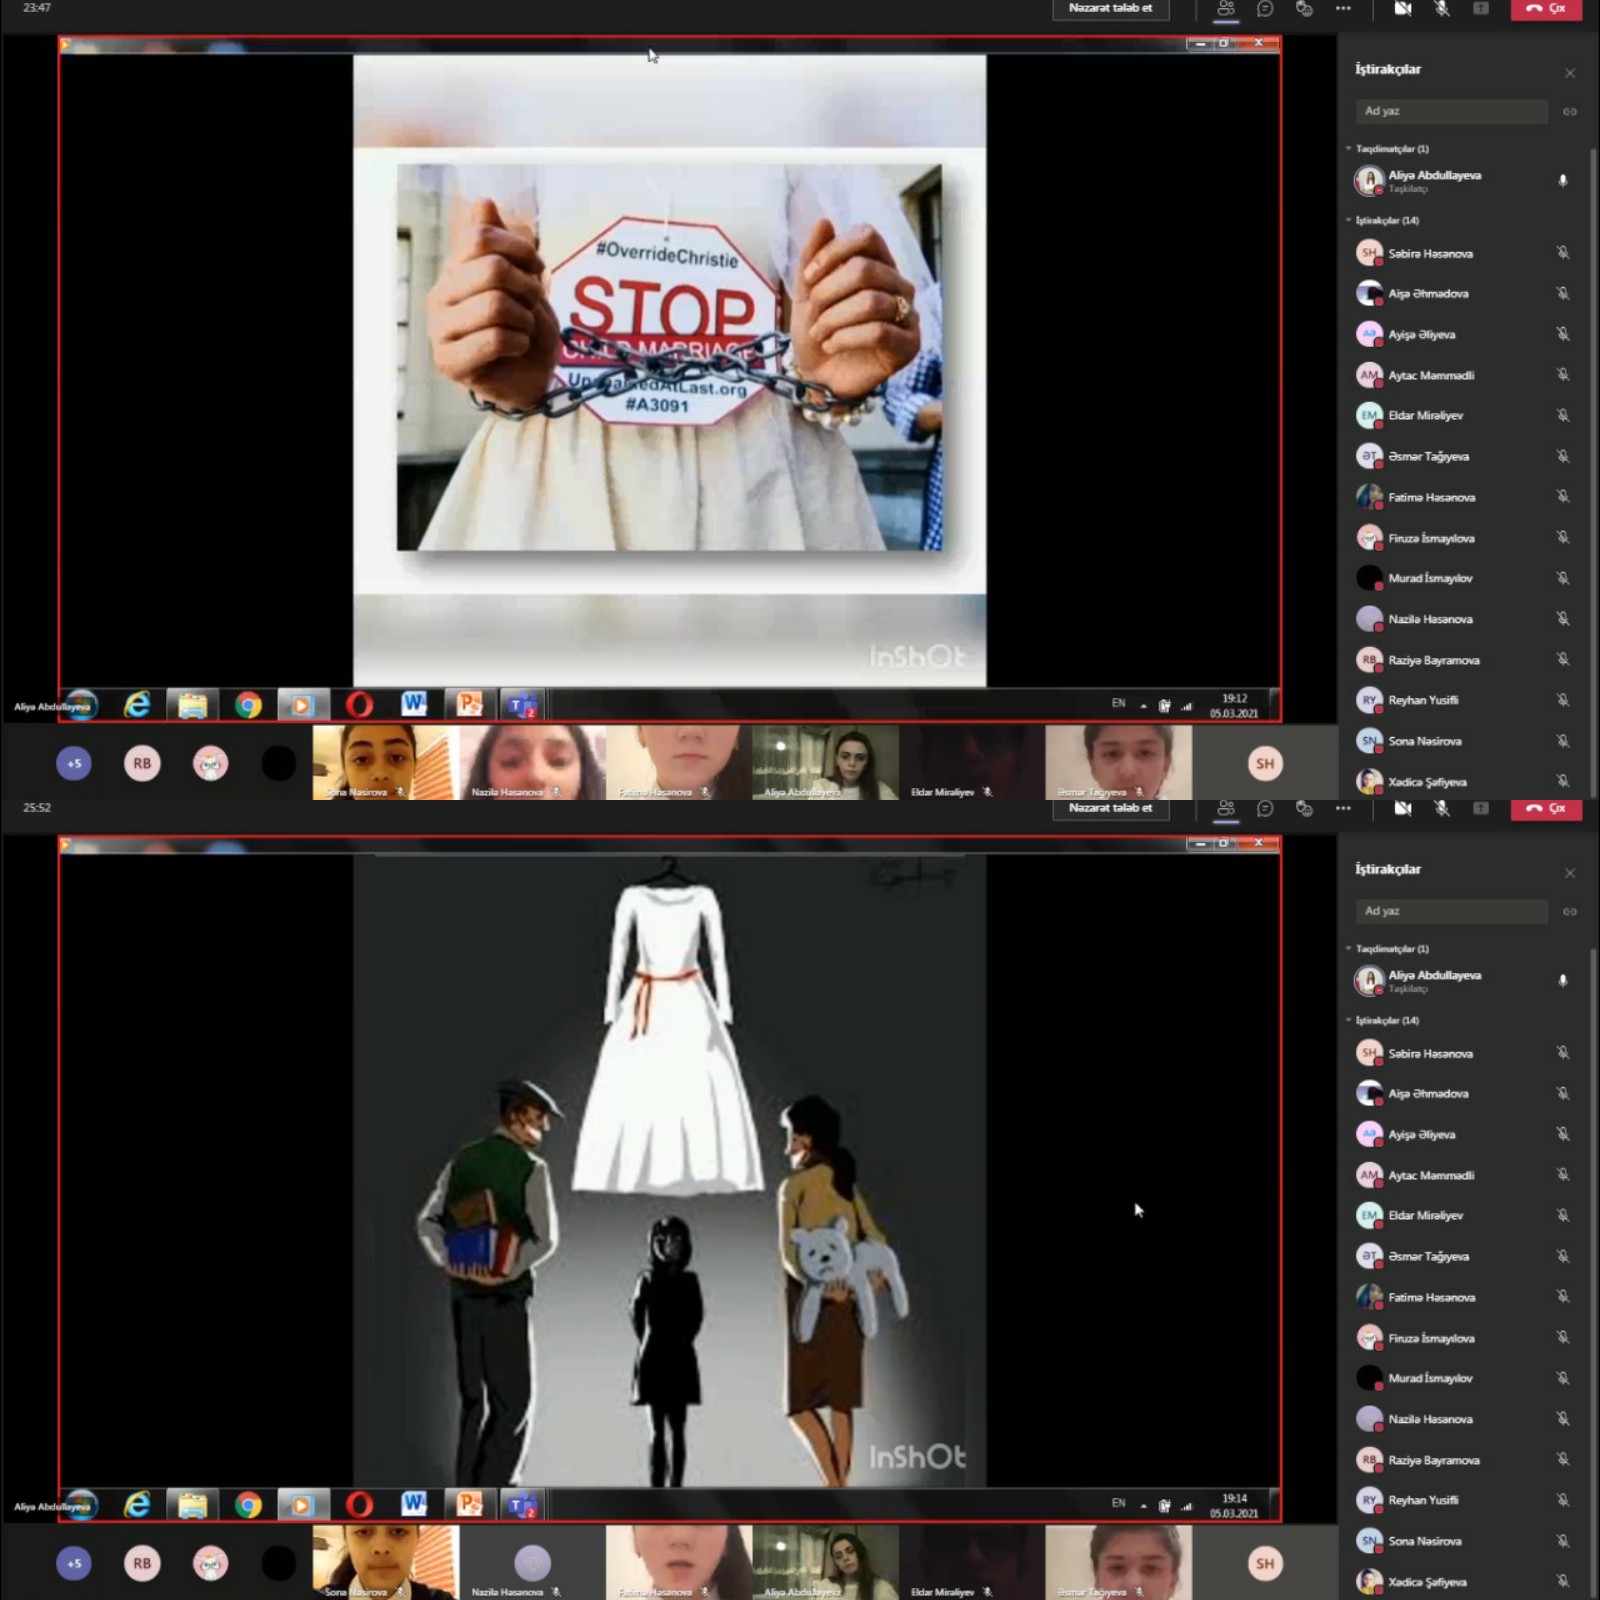1600x1600 pixels.
Task: Click Word icon in shared taskbar showing 19:14
Action: [x=414, y=1504]
